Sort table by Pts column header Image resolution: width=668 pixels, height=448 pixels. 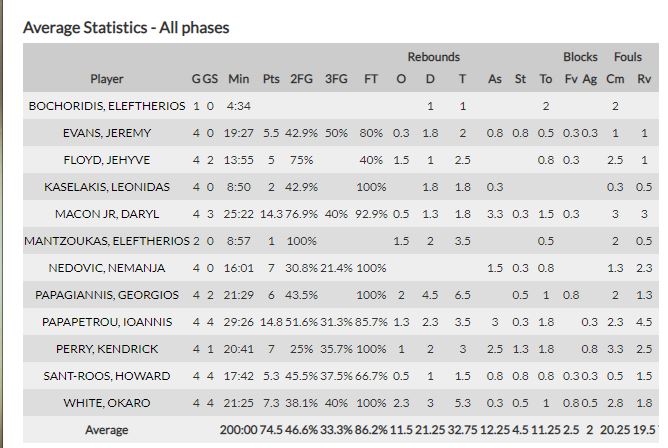(x=271, y=79)
